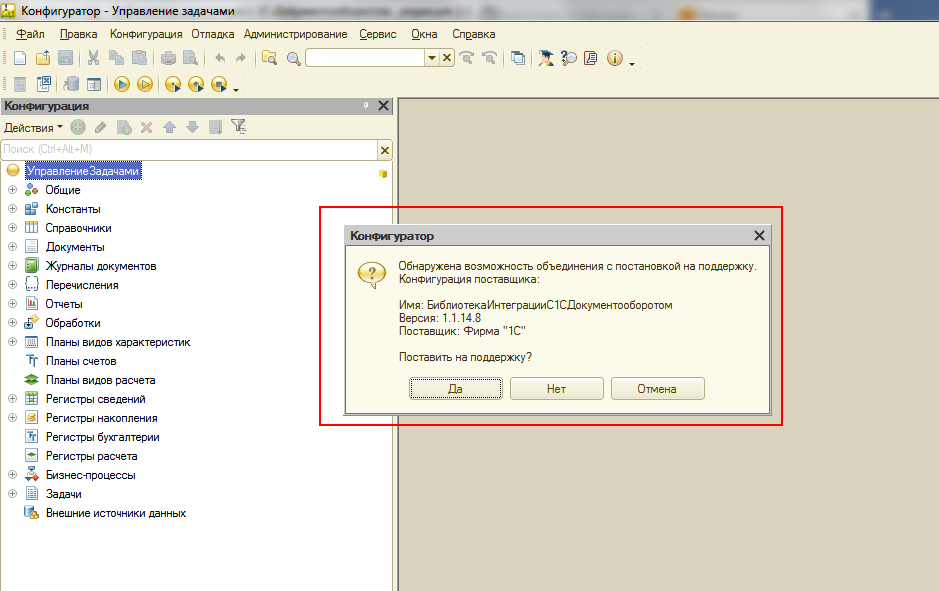Viewport: 939px width, 591px height.
Task: Open the Сервис menu
Action: click(x=378, y=34)
